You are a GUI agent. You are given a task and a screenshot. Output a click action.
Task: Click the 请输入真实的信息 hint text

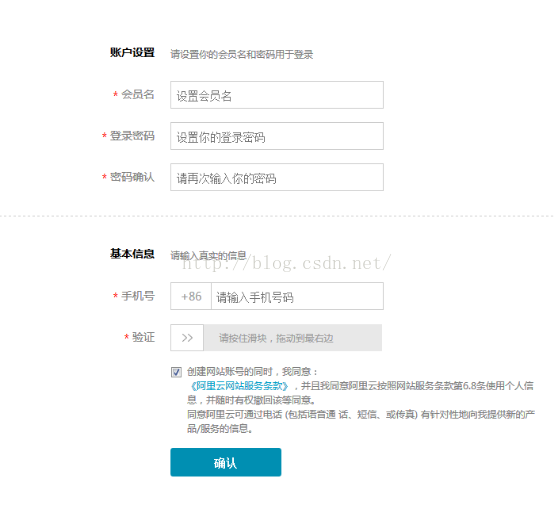point(208,255)
